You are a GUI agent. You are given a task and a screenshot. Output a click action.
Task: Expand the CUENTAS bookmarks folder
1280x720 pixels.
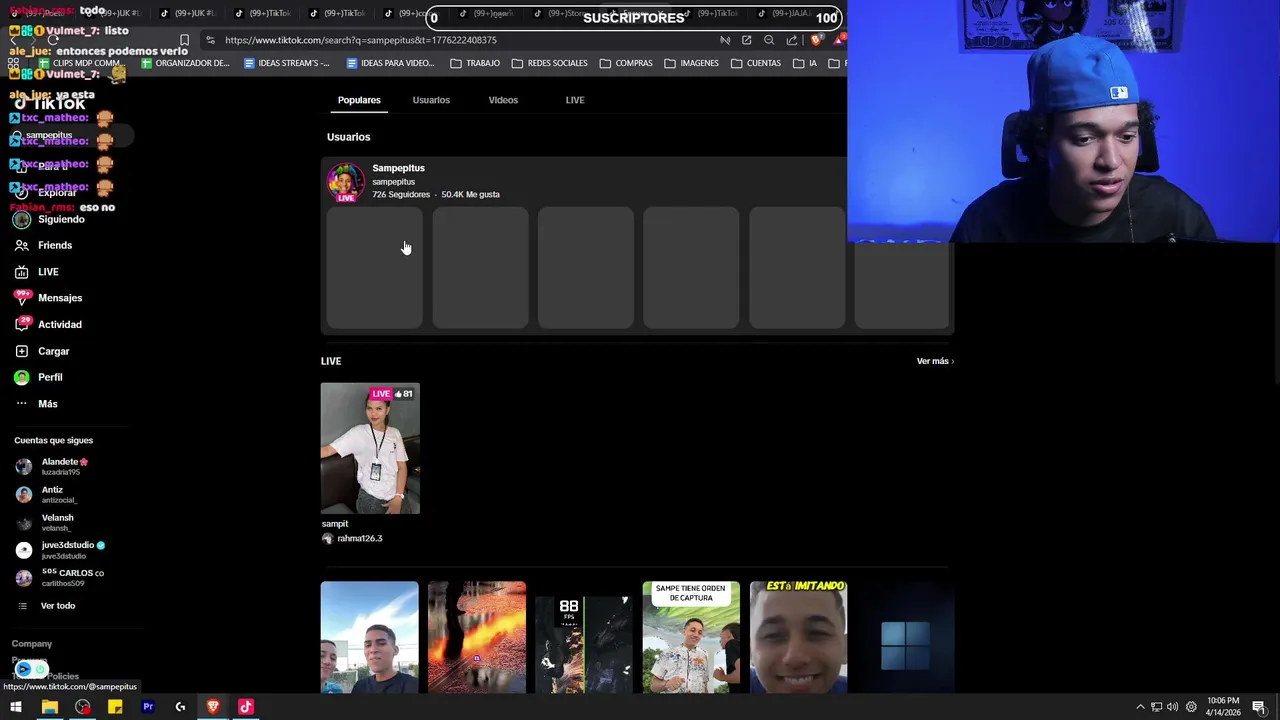pos(756,63)
